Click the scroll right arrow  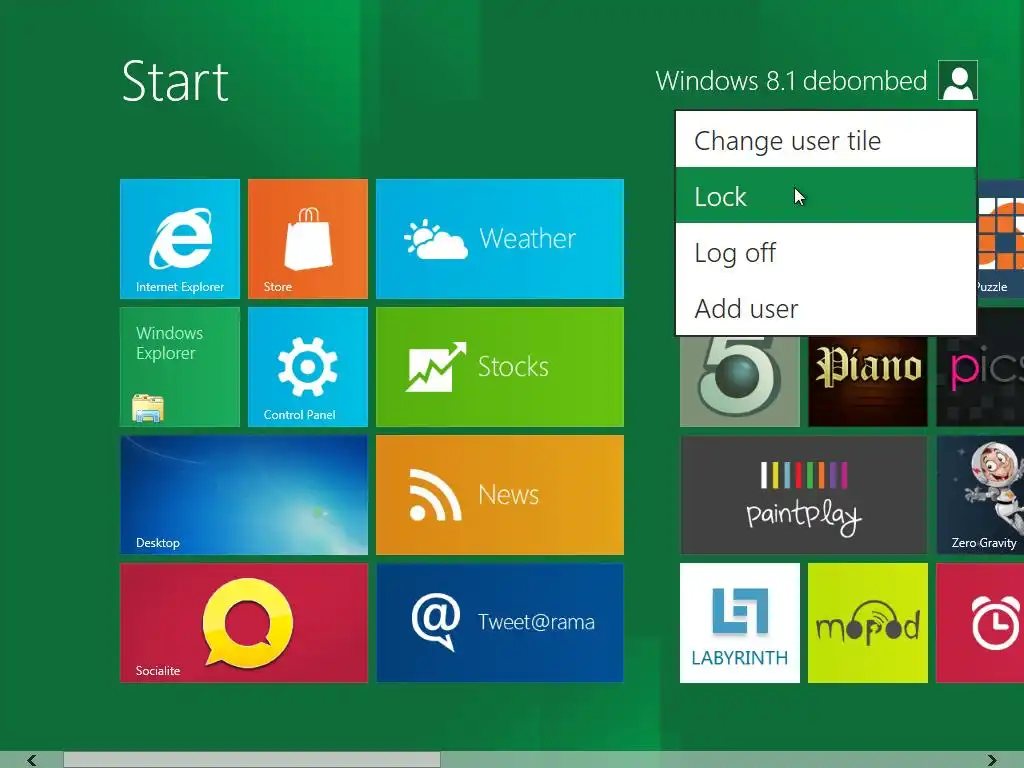point(992,760)
